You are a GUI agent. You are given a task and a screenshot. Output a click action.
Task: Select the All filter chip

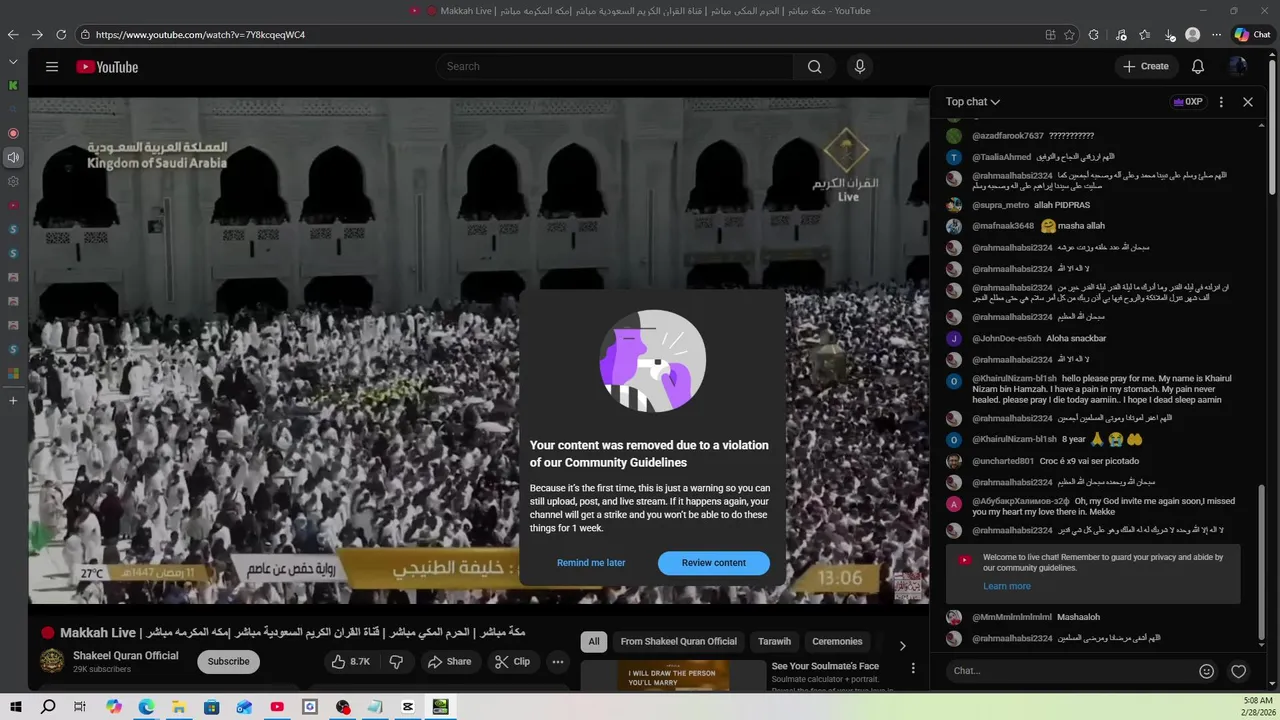(x=594, y=642)
